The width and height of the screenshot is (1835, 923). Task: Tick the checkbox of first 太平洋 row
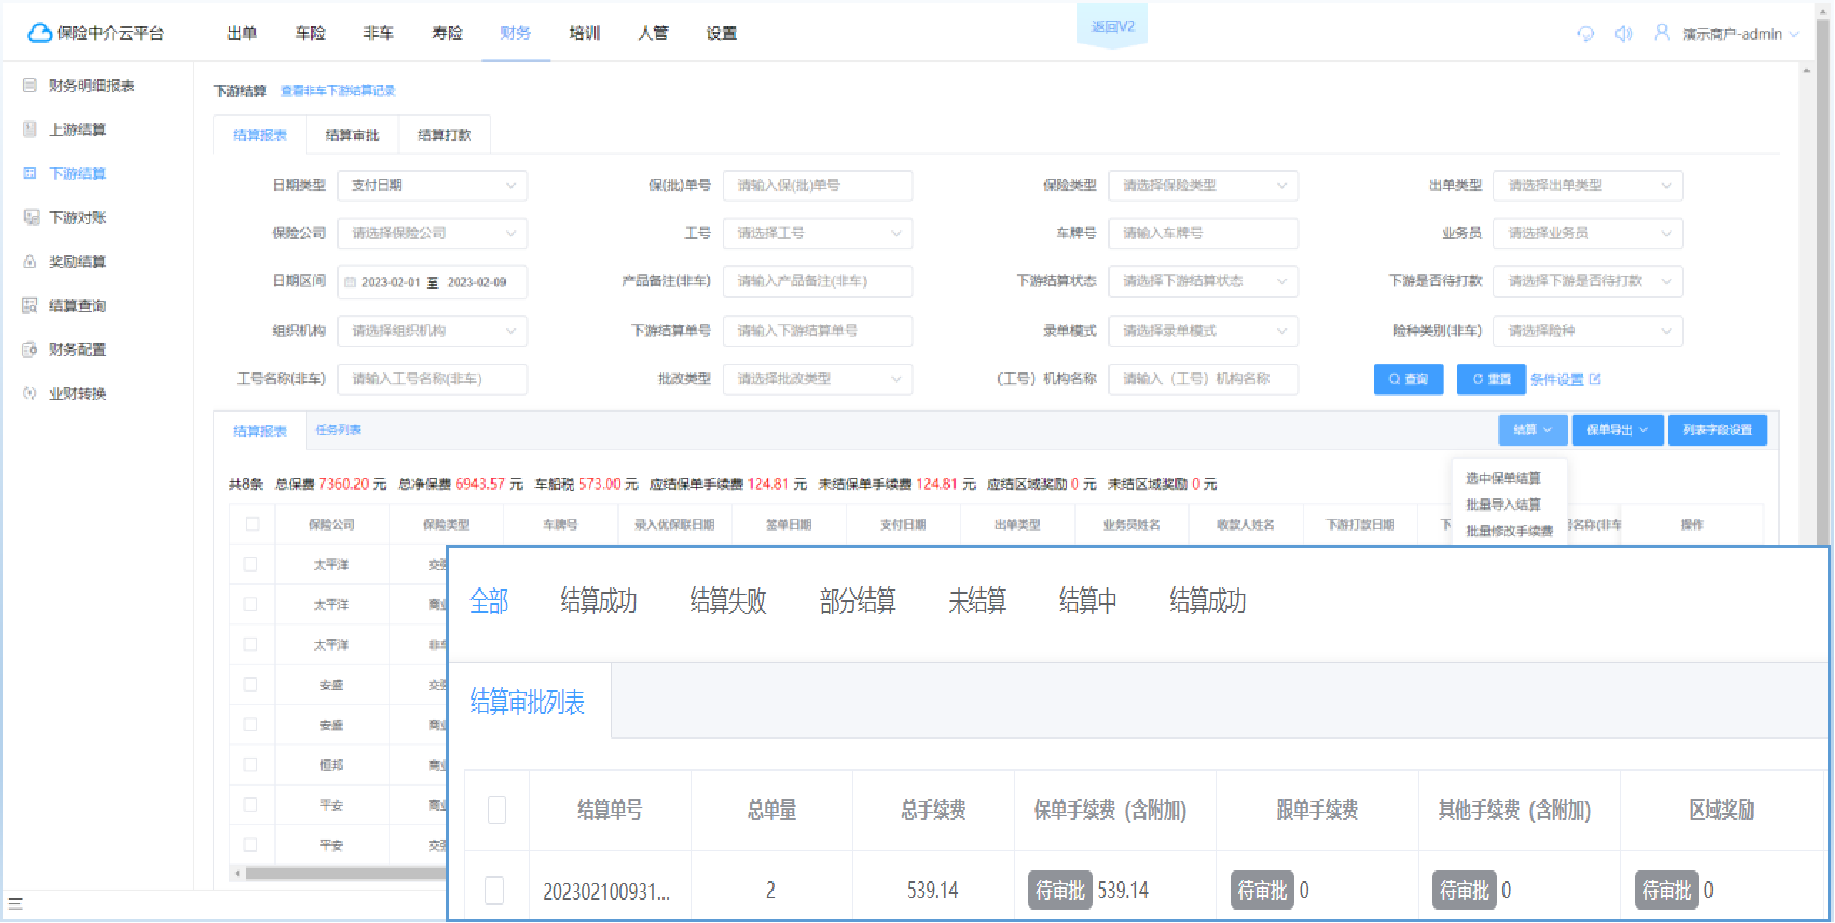click(x=251, y=564)
